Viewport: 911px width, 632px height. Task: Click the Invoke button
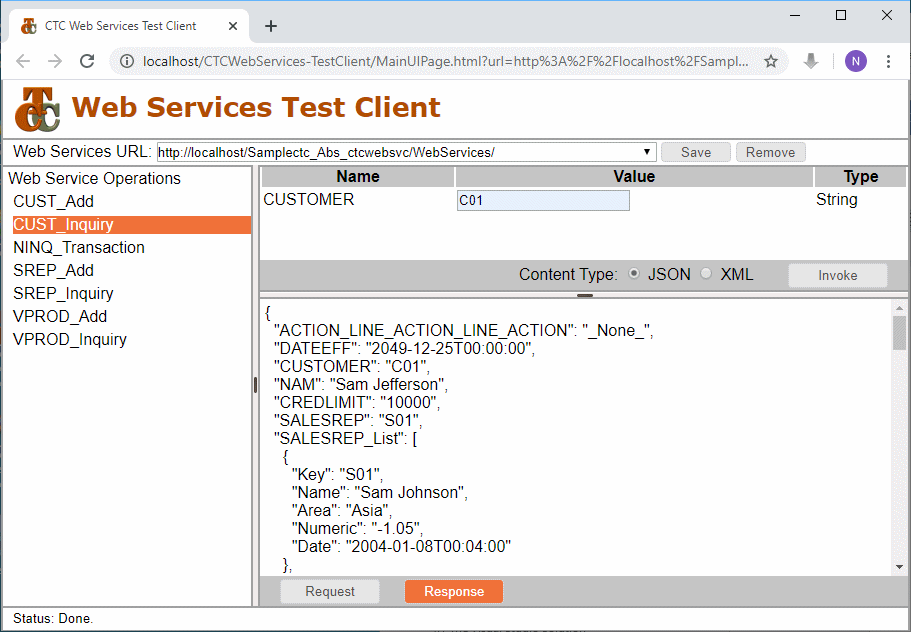click(x=837, y=275)
